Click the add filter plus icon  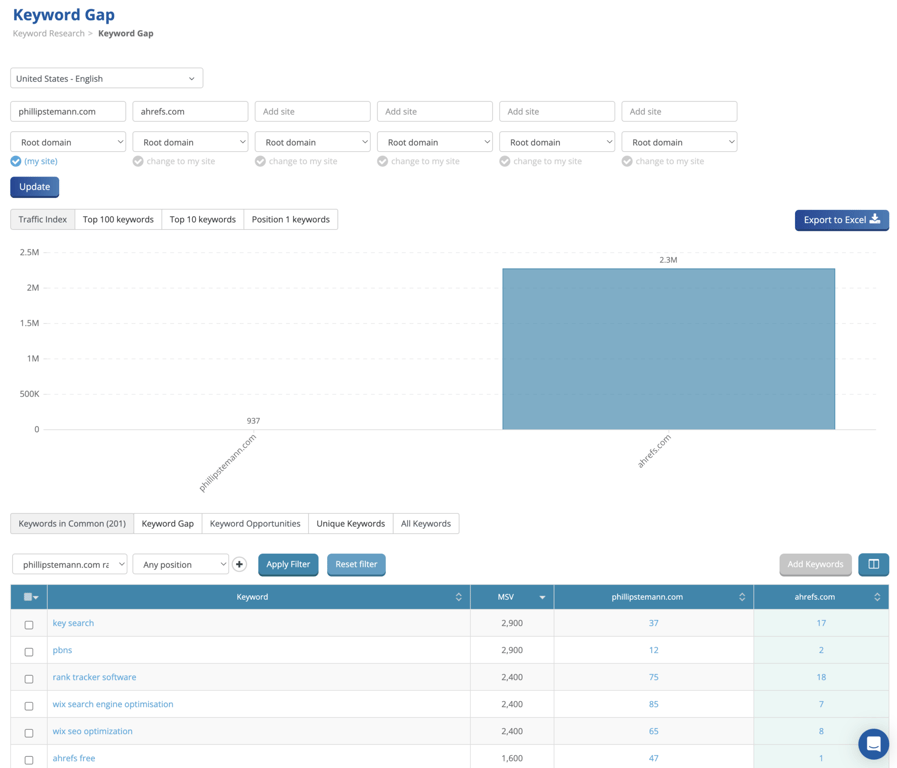[239, 564]
